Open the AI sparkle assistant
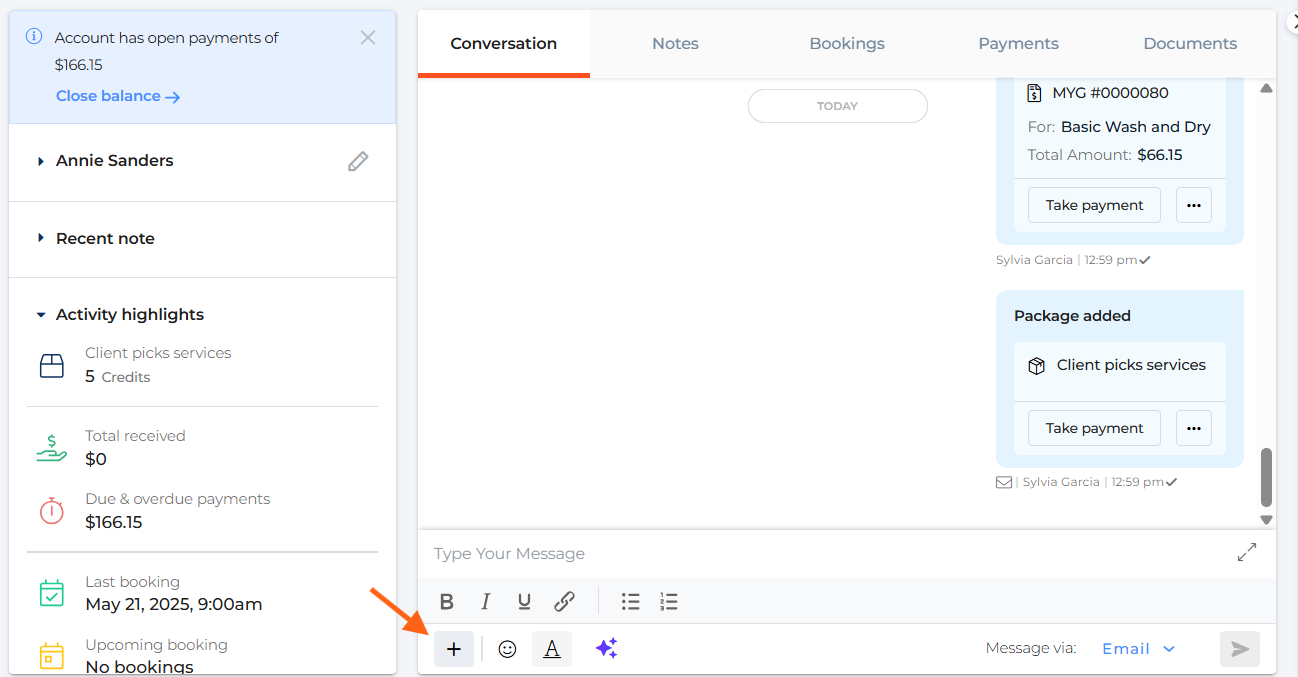1298x677 pixels. 606,649
